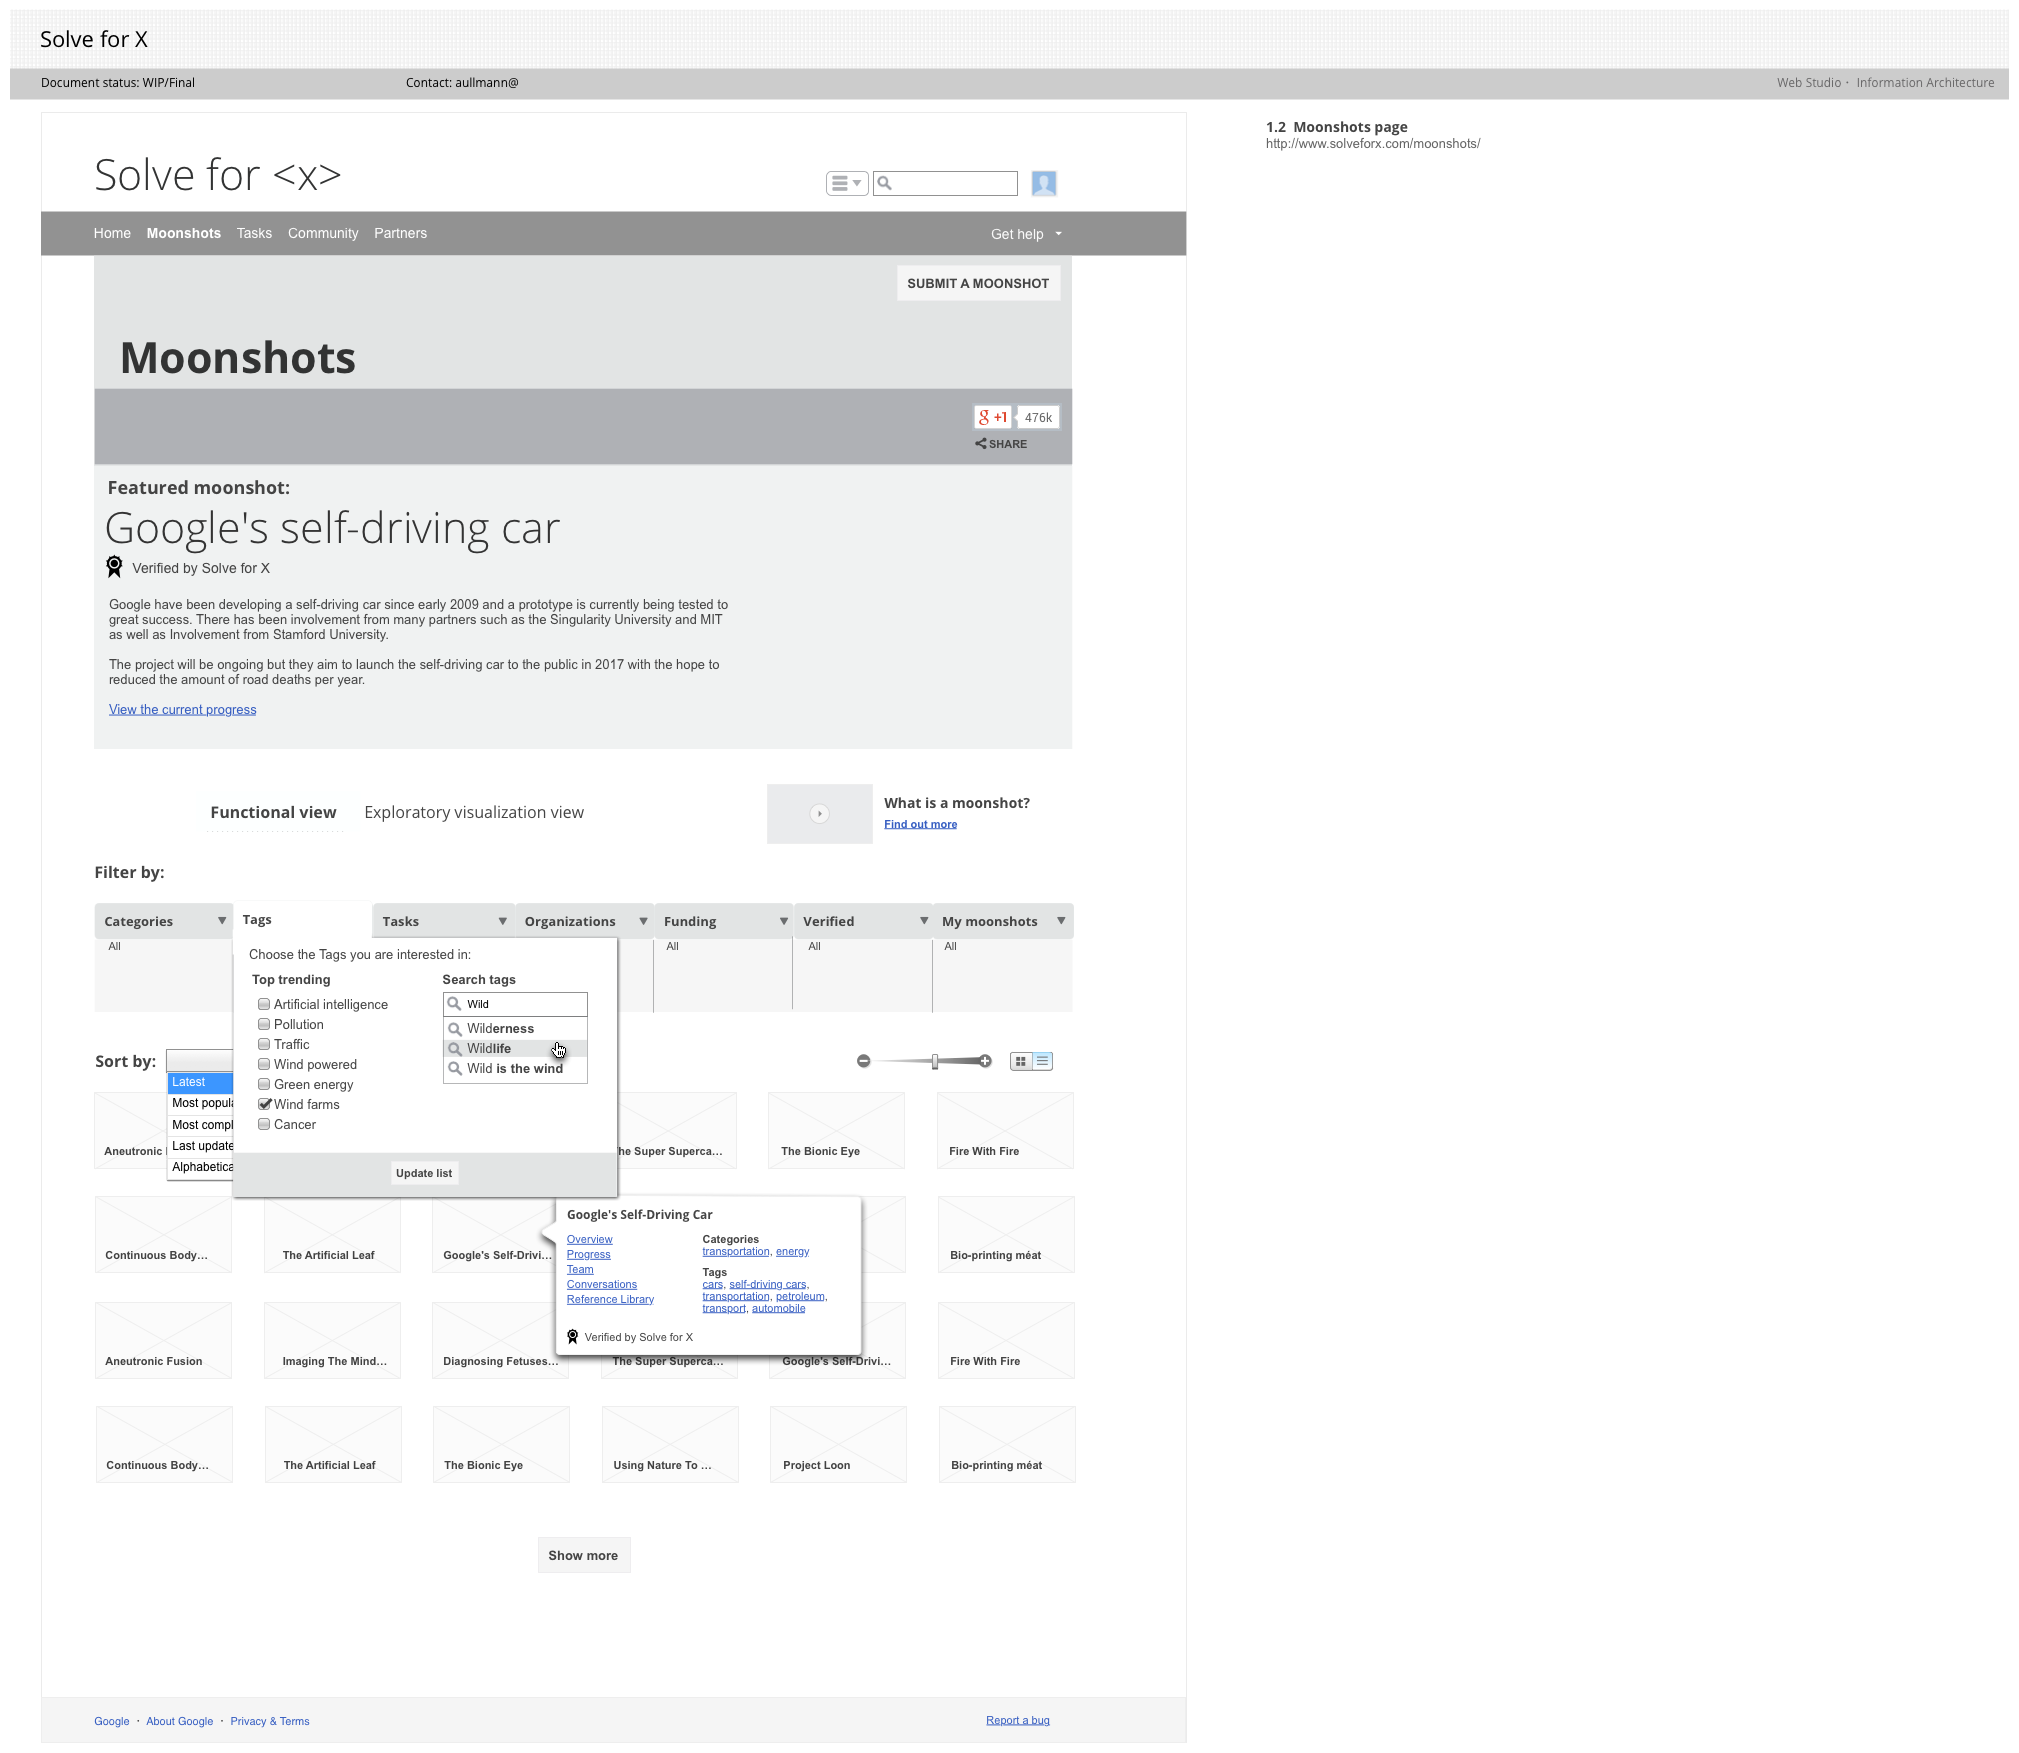
Task: Open the Funding filter dropdown
Action: [783, 921]
